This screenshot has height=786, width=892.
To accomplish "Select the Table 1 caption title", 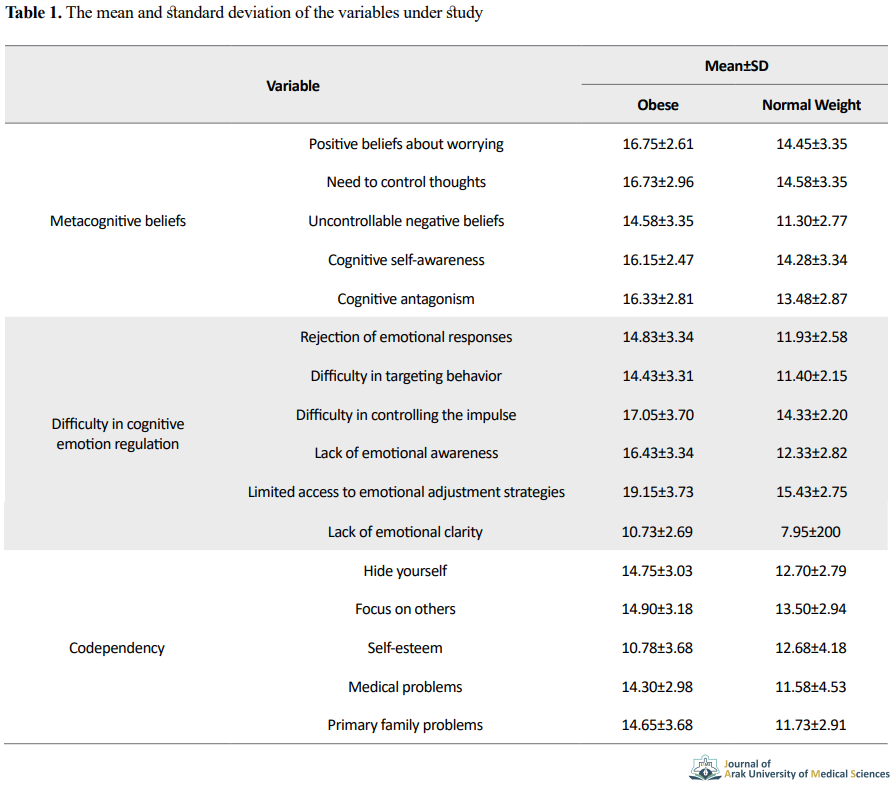I will point(244,13).
